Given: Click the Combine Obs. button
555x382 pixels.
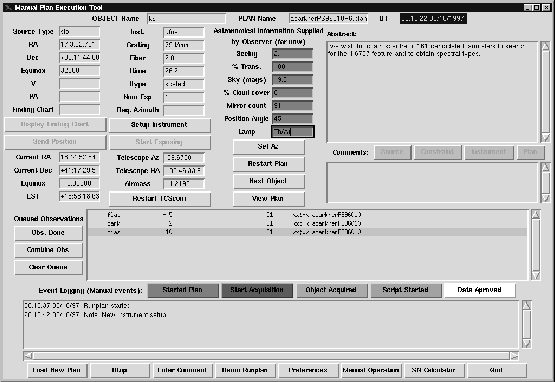Looking at the screenshot, I should [48, 250].
